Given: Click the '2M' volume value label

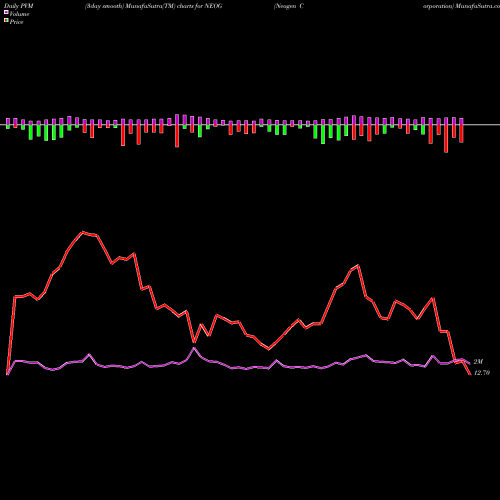Looking at the screenshot, I should [x=478, y=362].
